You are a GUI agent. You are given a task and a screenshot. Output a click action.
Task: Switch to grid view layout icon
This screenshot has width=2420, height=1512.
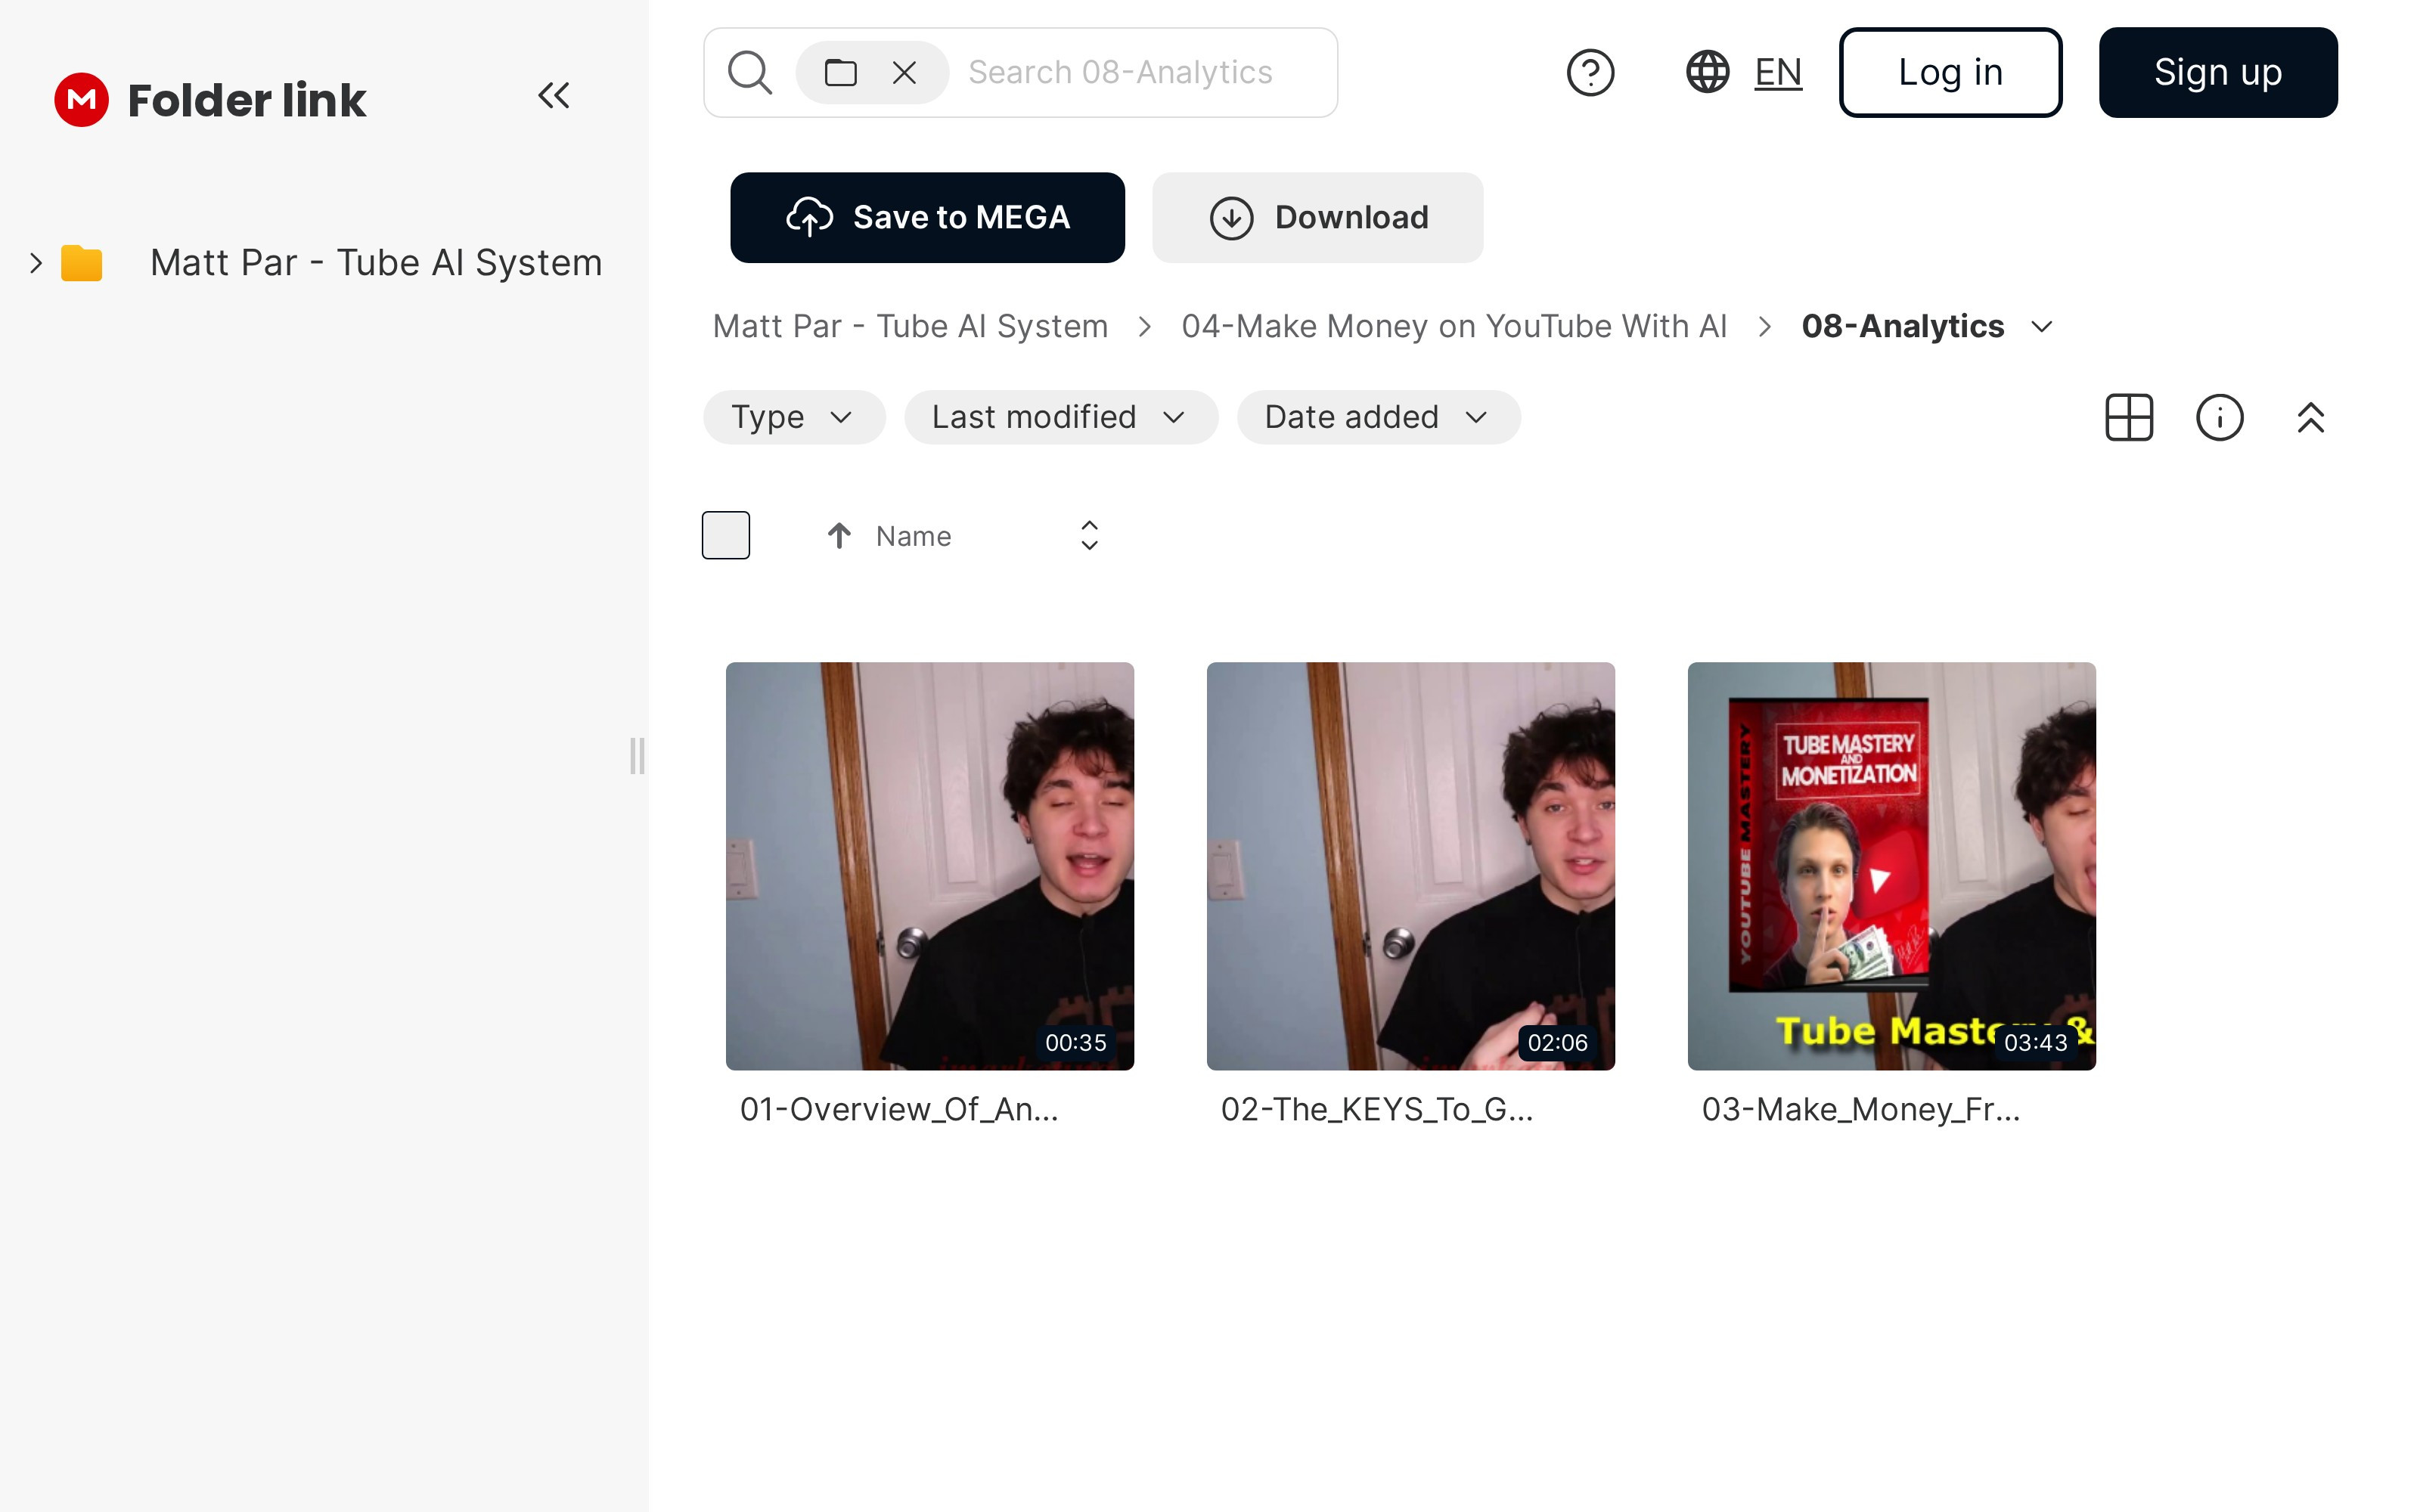point(2128,417)
